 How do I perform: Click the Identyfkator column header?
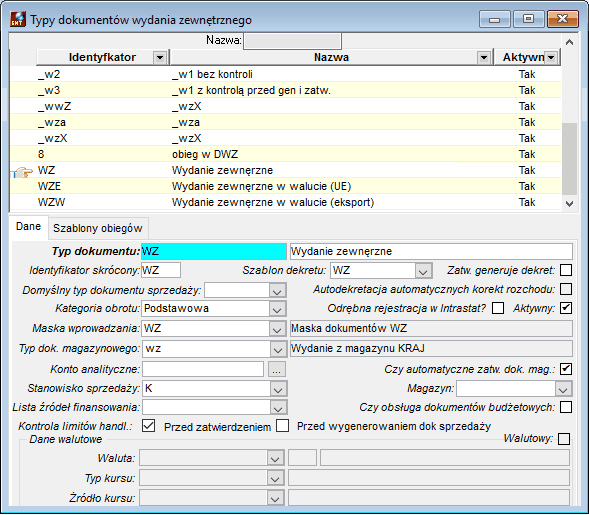tap(102, 57)
